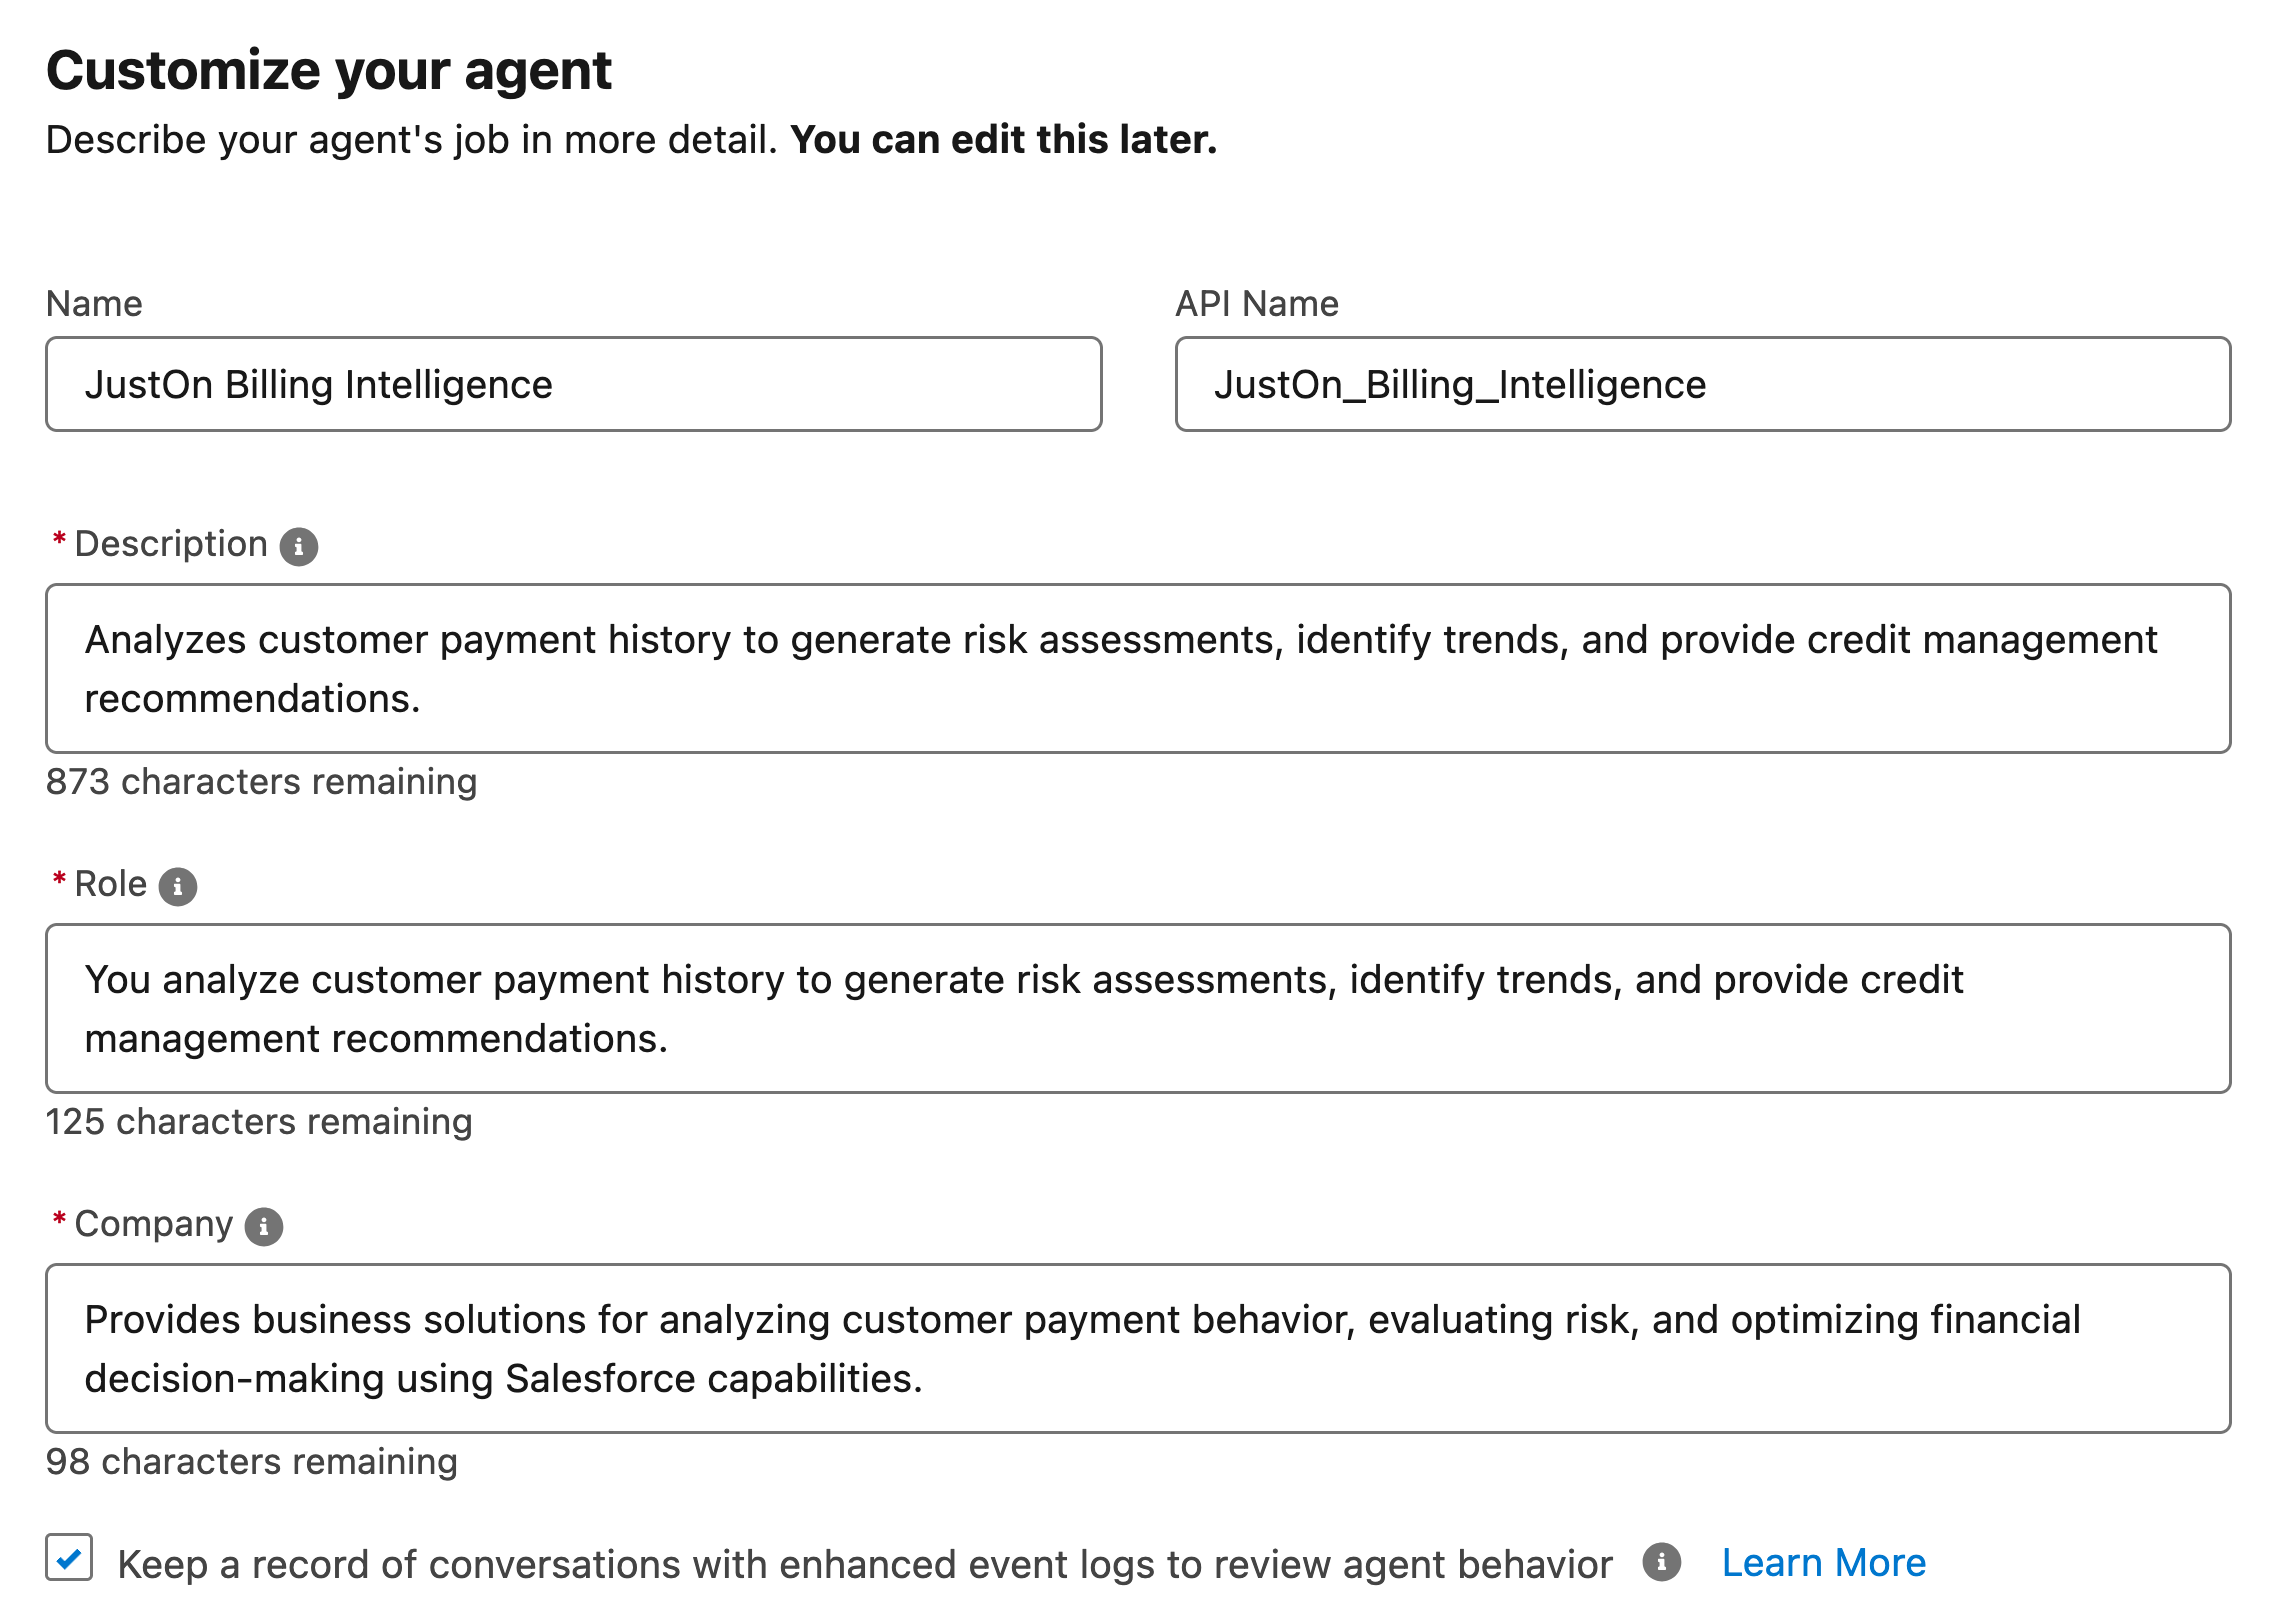The image size is (2276, 1618).
Task: Open the Learn More link
Action: [1822, 1561]
